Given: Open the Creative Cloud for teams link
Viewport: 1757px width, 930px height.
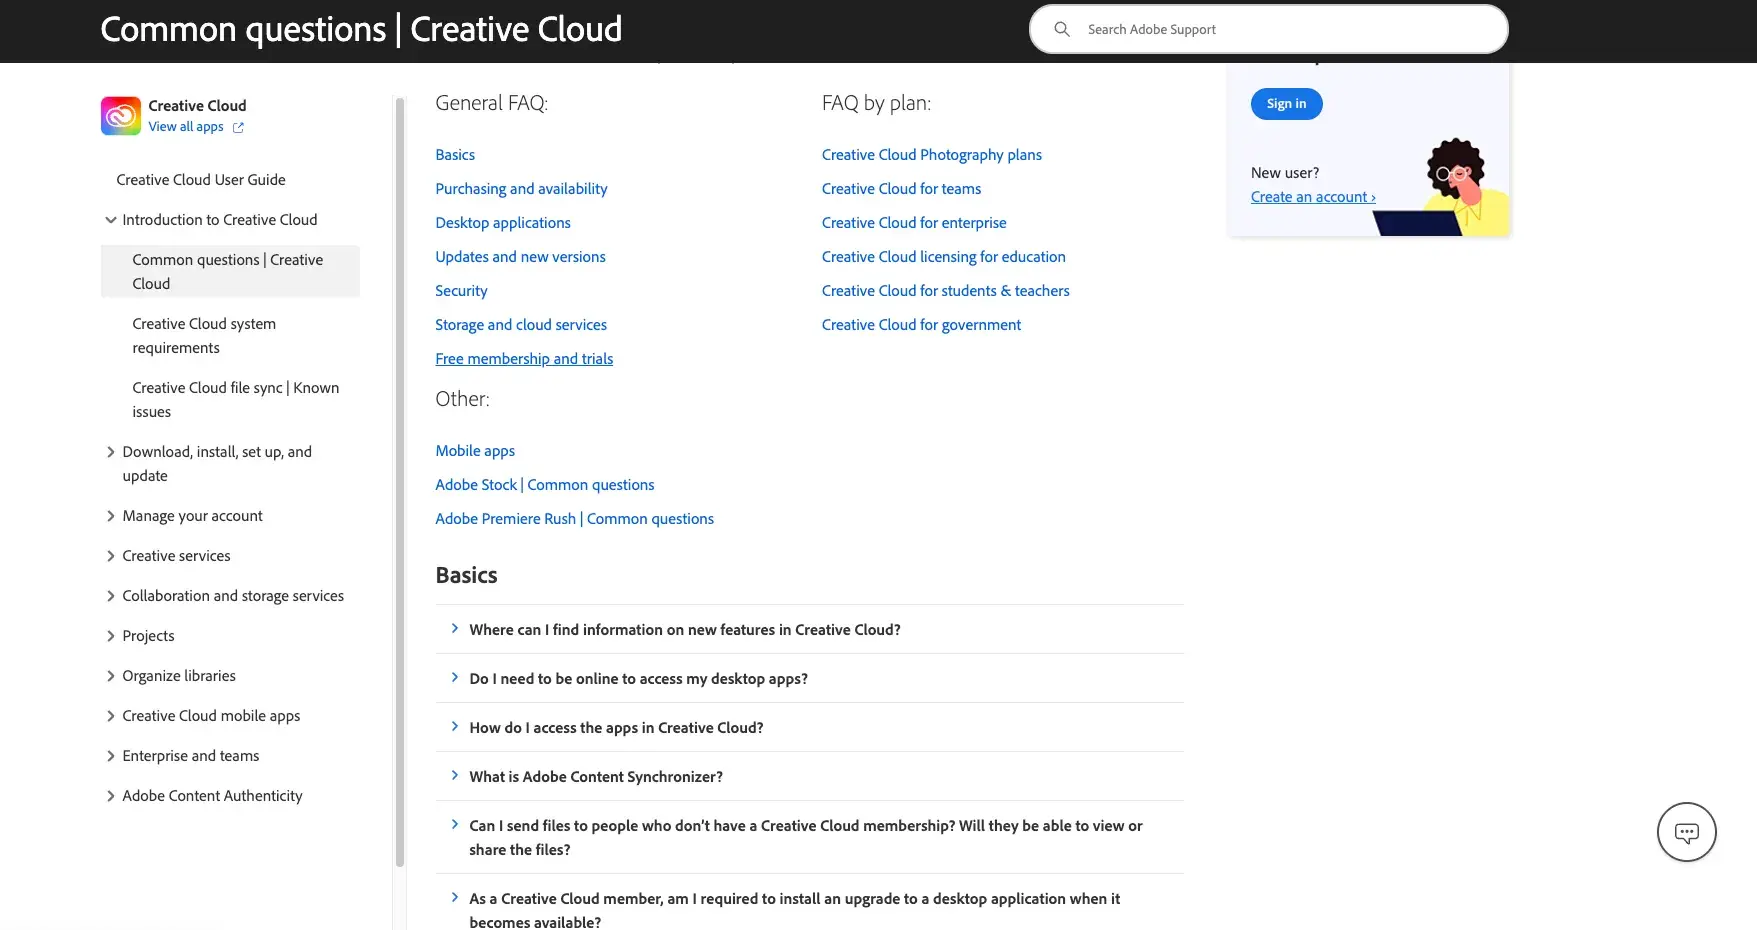Looking at the screenshot, I should coord(900,188).
